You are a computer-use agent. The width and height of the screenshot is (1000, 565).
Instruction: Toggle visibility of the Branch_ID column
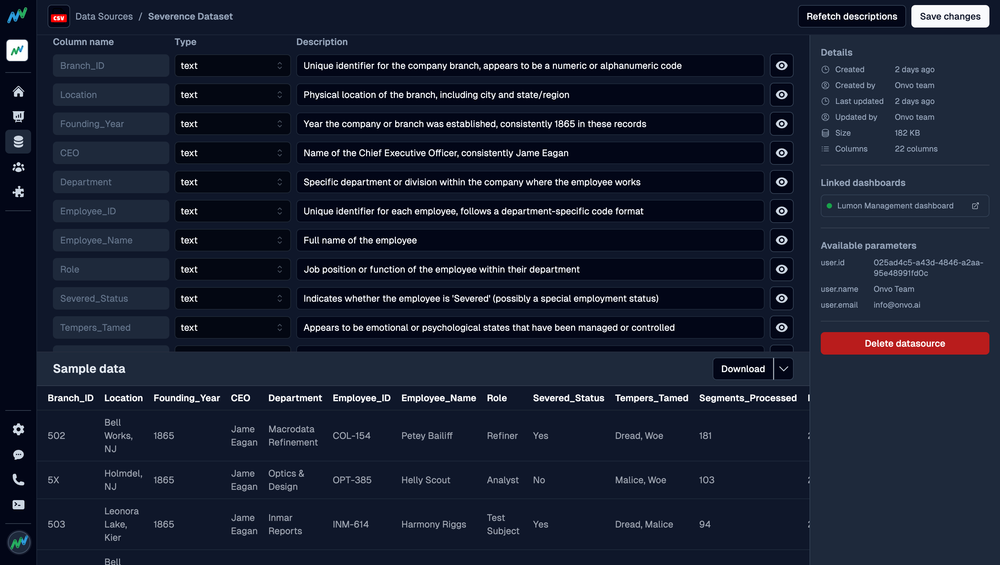click(782, 66)
